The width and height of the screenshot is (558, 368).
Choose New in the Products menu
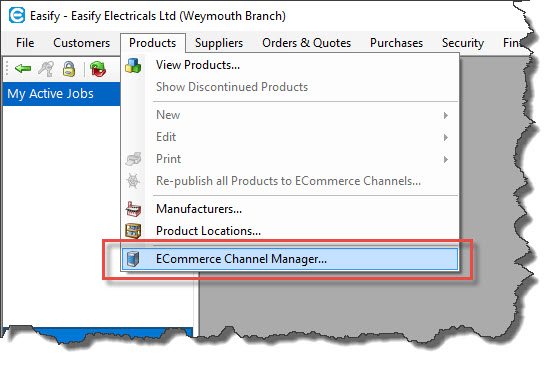point(290,115)
